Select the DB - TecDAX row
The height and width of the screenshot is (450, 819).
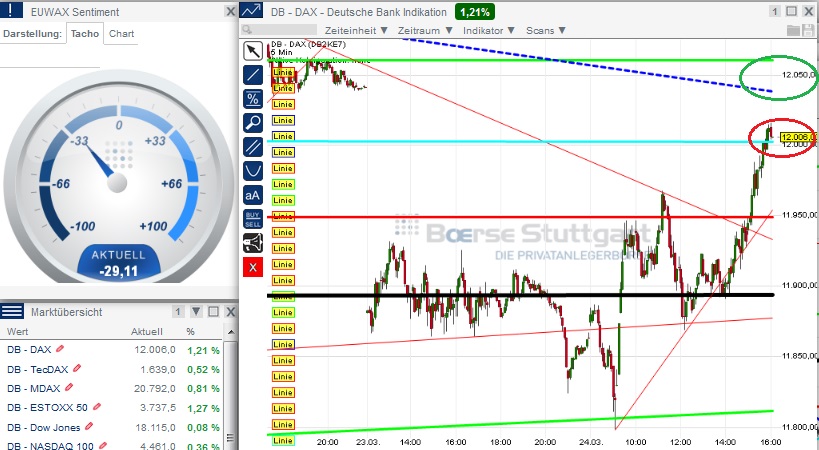point(113,369)
